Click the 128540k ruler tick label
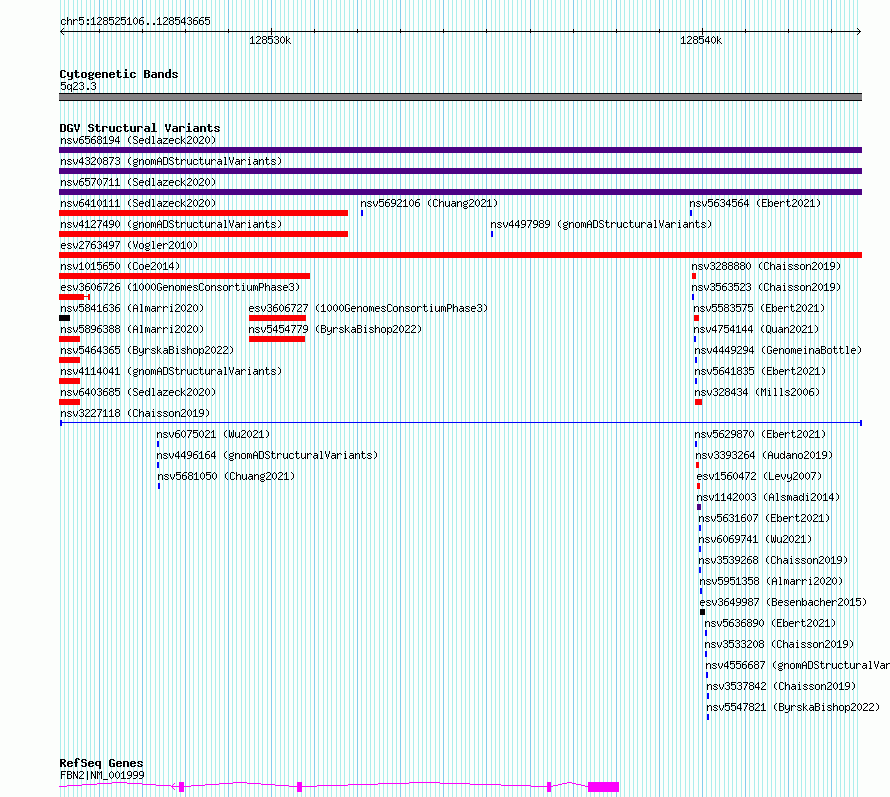This screenshot has height=797, width=890. pyautogui.click(x=701, y=40)
